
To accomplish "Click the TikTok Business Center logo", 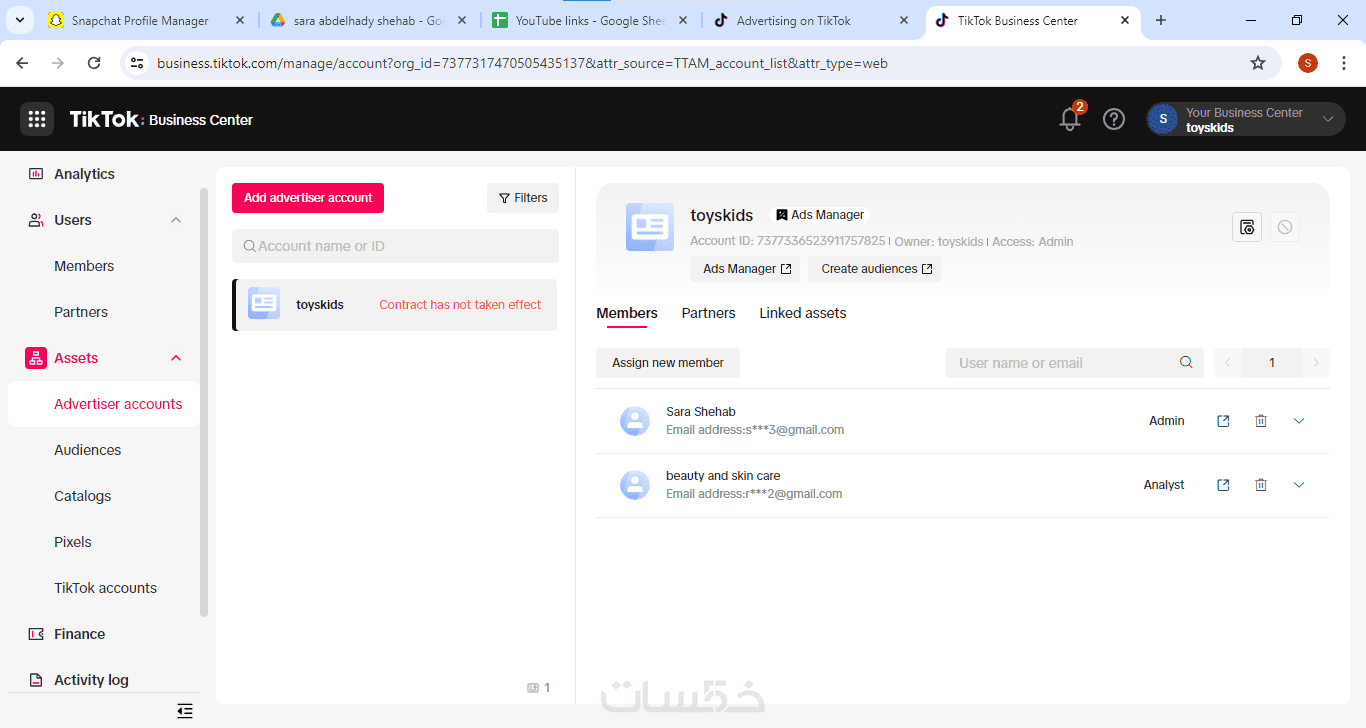I will coord(161,119).
